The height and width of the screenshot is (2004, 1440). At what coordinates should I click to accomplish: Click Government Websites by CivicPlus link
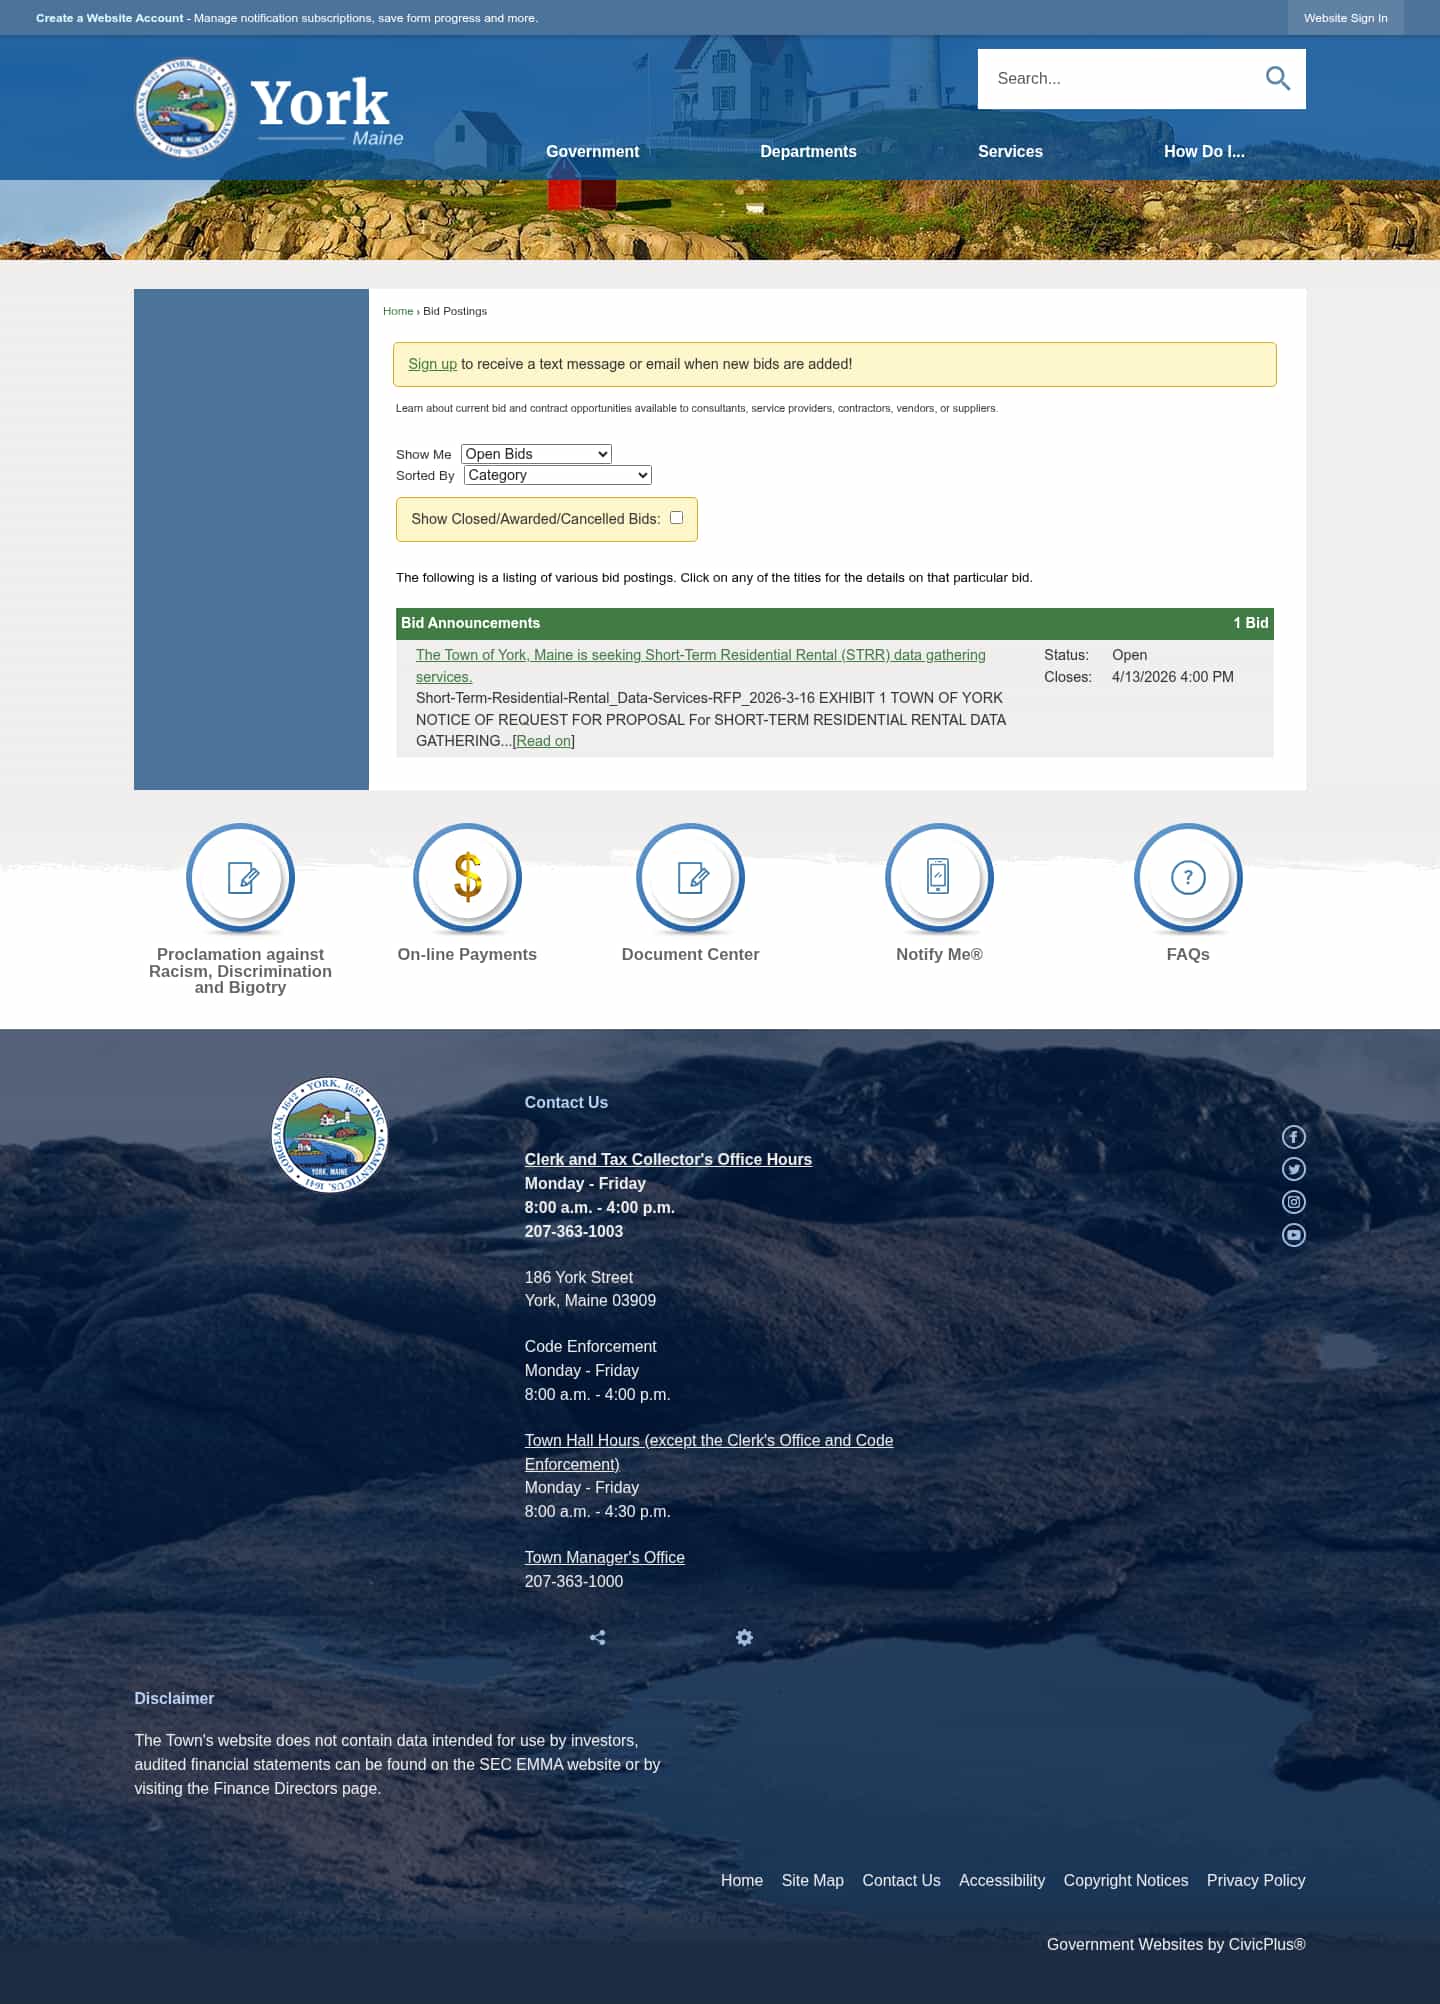[x=1176, y=1944]
